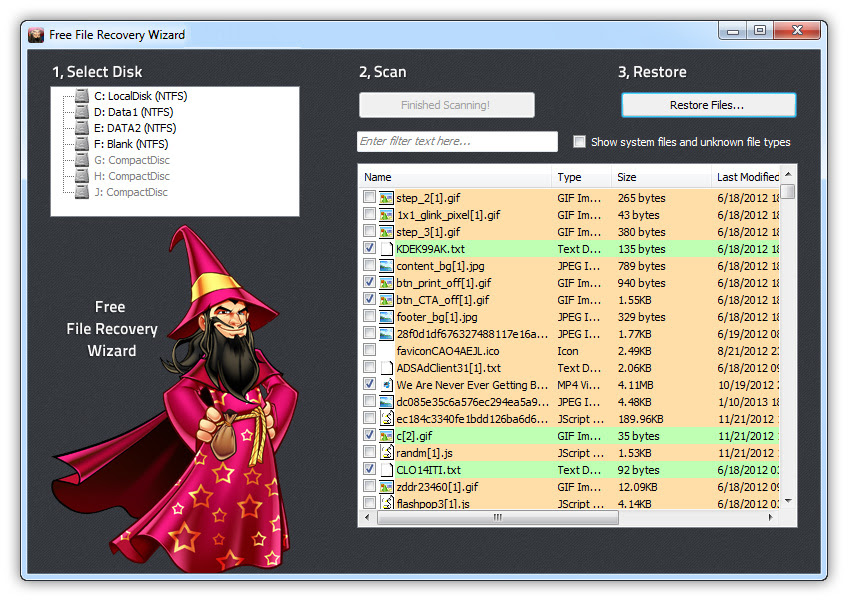
Task: Click the drive icon beside F: Blank (NTFS)
Action: (82, 144)
